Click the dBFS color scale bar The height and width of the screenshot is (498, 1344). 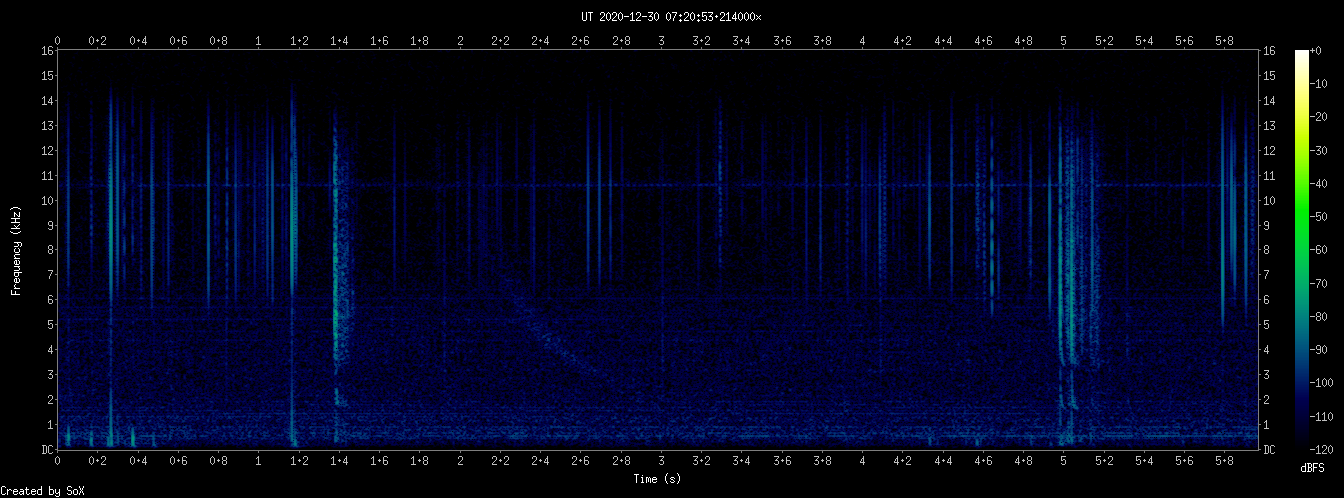(x=1301, y=250)
